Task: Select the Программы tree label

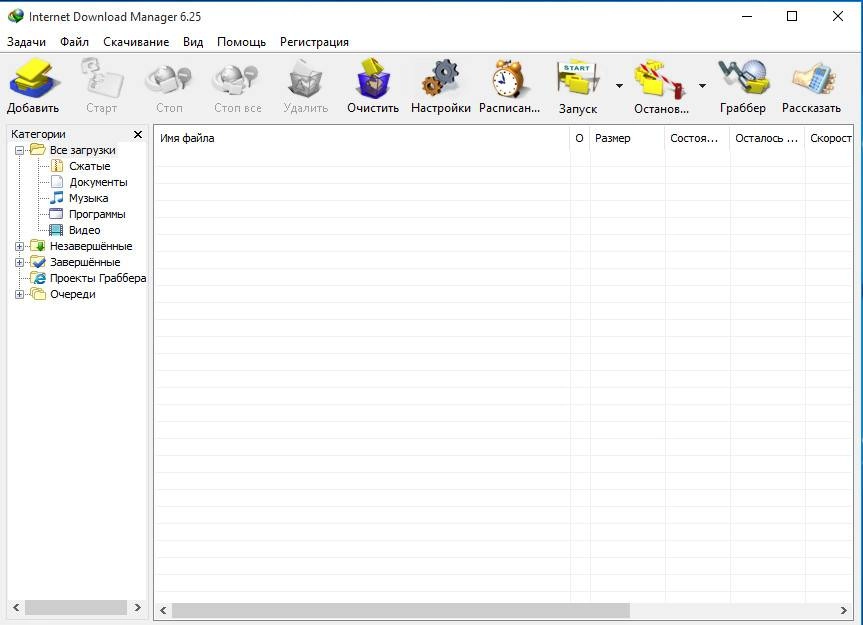Action: pyautogui.click(x=97, y=214)
